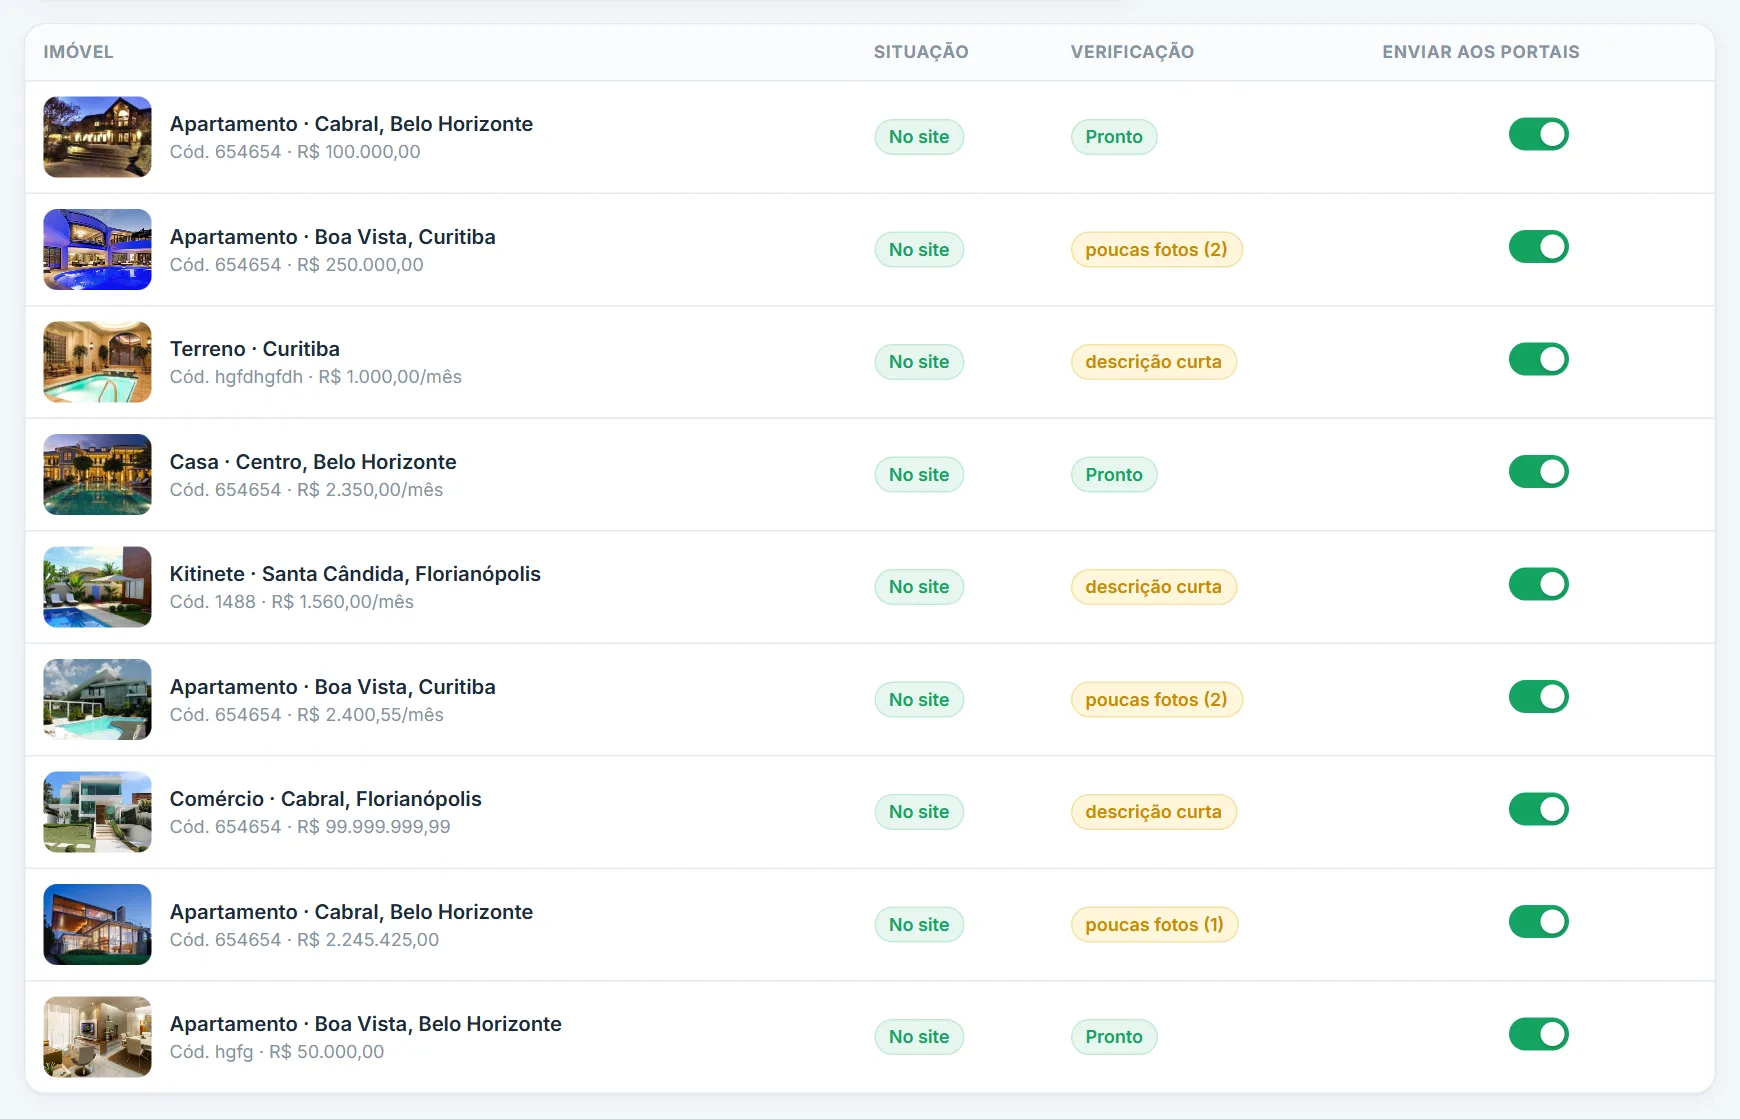The image size is (1740, 1119).
Task: Click 'No site' status in the Terreno row
Action: (x=919, y=362)
